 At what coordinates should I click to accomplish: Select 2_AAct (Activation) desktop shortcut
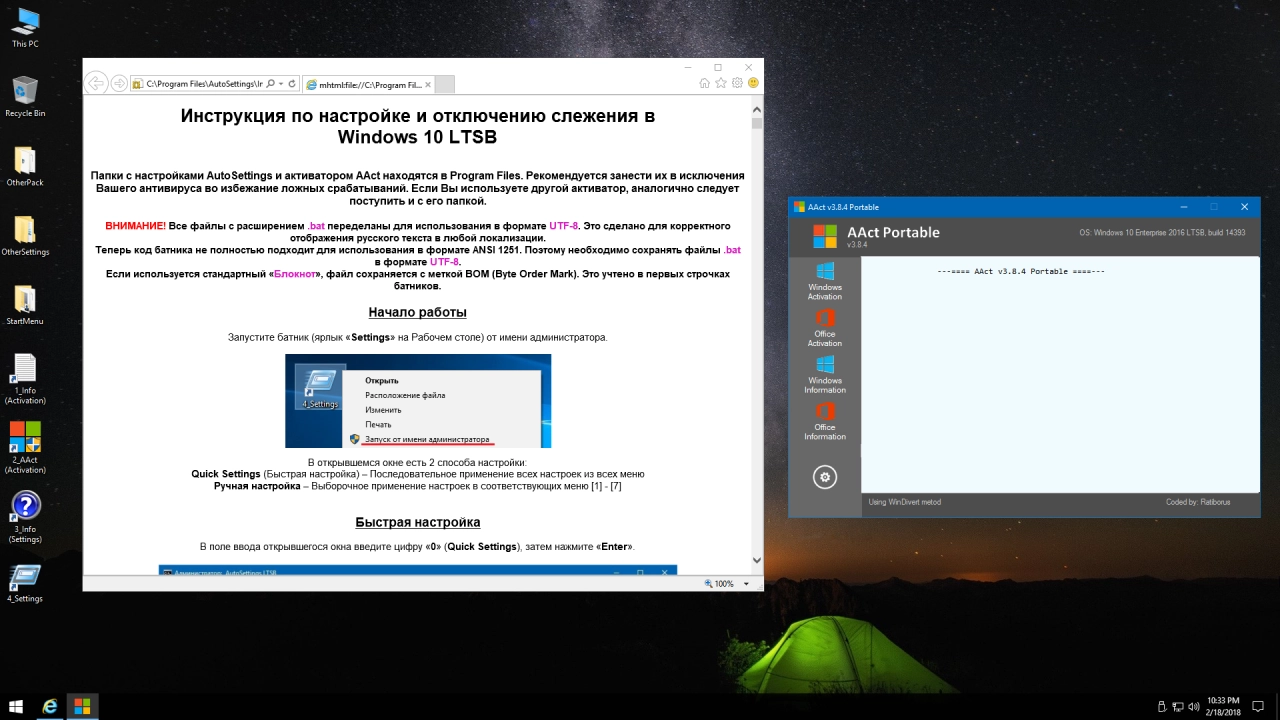[25, 448]
